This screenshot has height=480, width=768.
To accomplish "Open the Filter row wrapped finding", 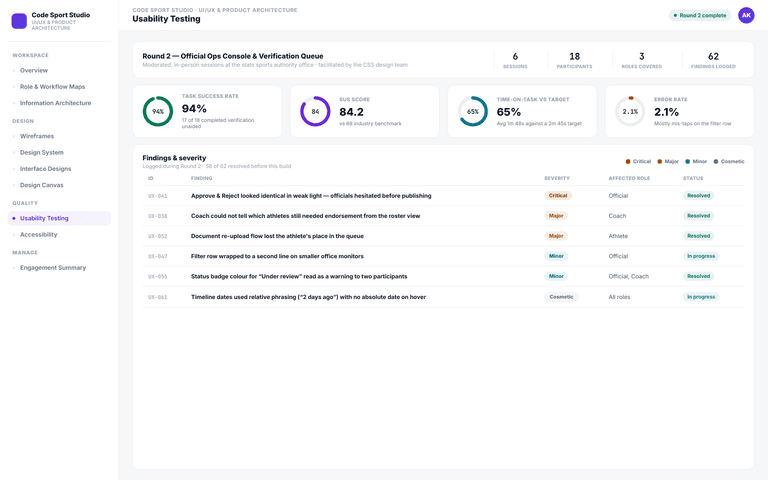I will pyautogui.click(x=277, y=256).
